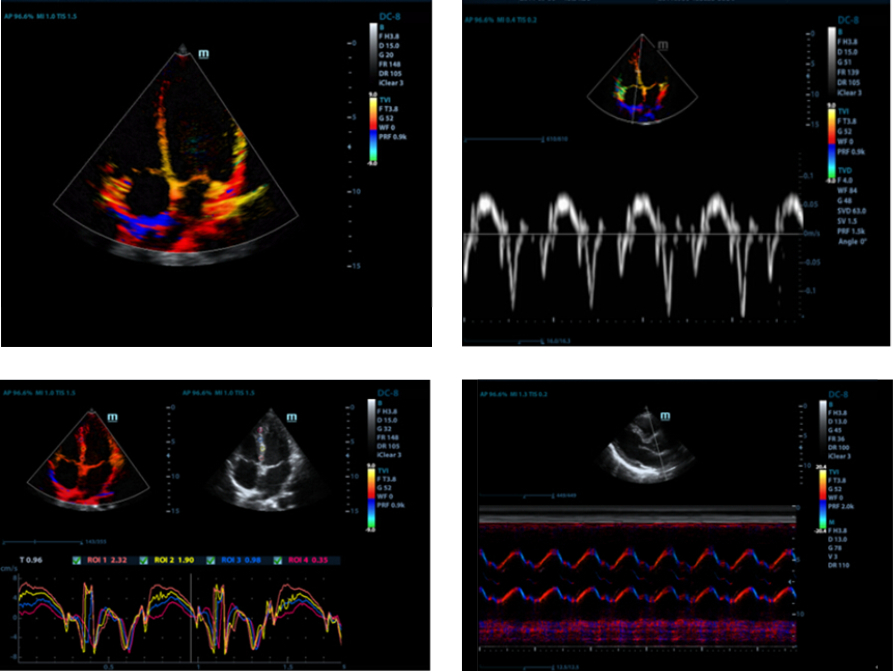
Task: Click the DC-8 system logo on top-left panel
Action: tap(389, 16)
